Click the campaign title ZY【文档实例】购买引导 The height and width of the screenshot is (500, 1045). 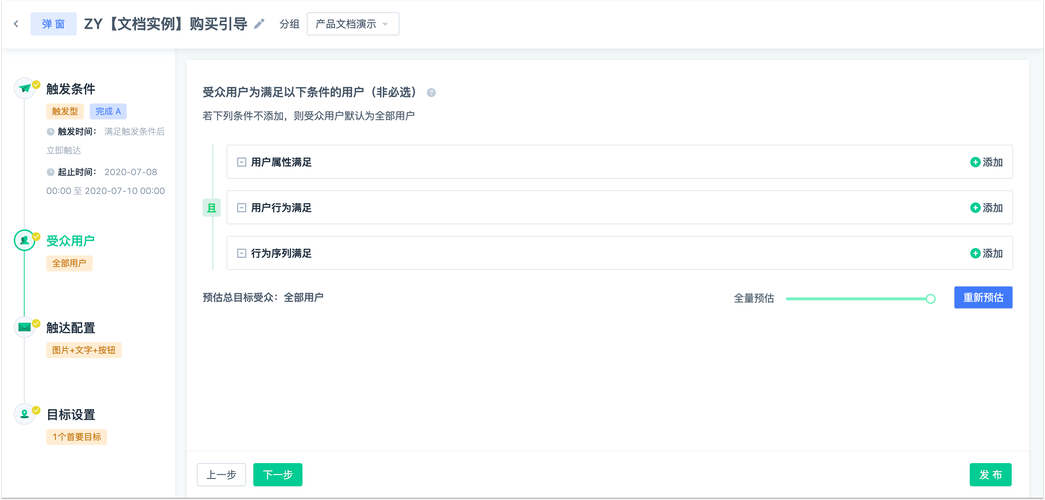point(165,24)
